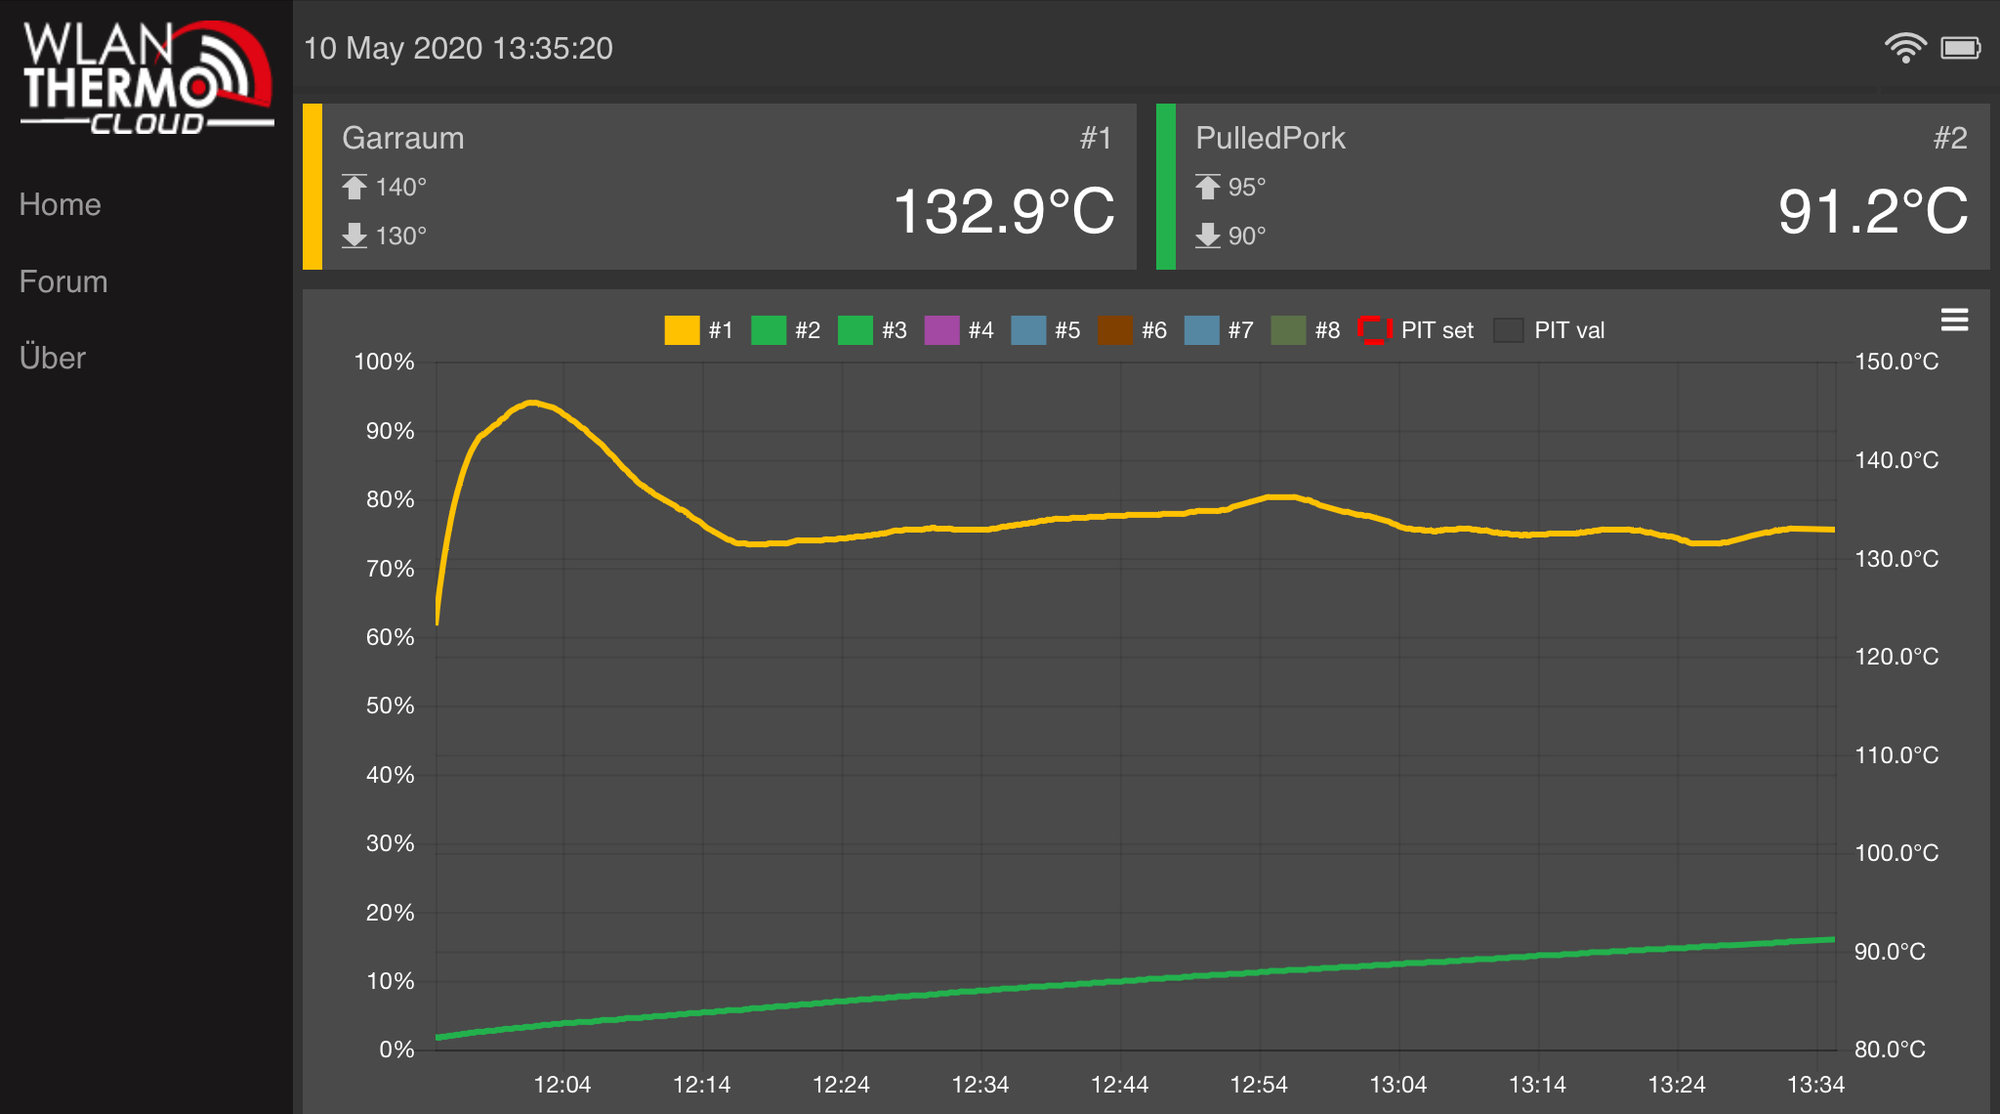Open the Über menu item

(x=52, y=358)
